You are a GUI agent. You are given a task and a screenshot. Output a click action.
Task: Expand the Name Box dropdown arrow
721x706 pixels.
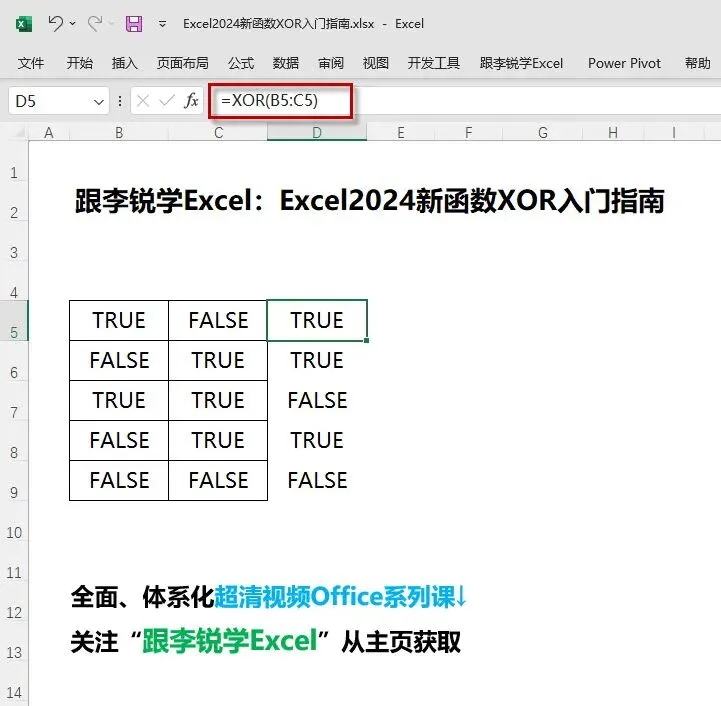pyautogui.click(x=98, y=102)
